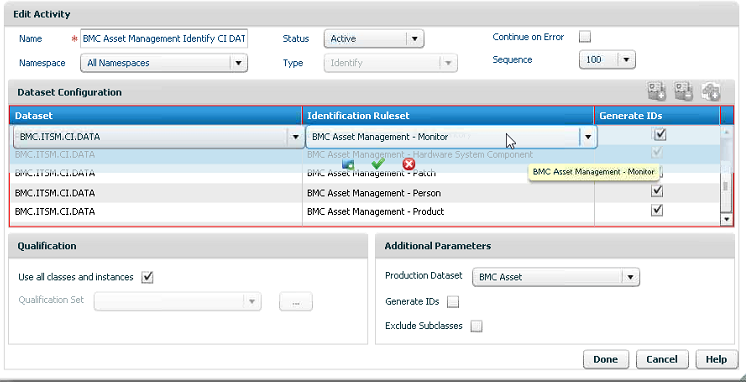This screenshot has height=382, width=746.
Task: Select the BMC Asset Management - Product row
Action: pyautogui.click(x=366, y=212)
